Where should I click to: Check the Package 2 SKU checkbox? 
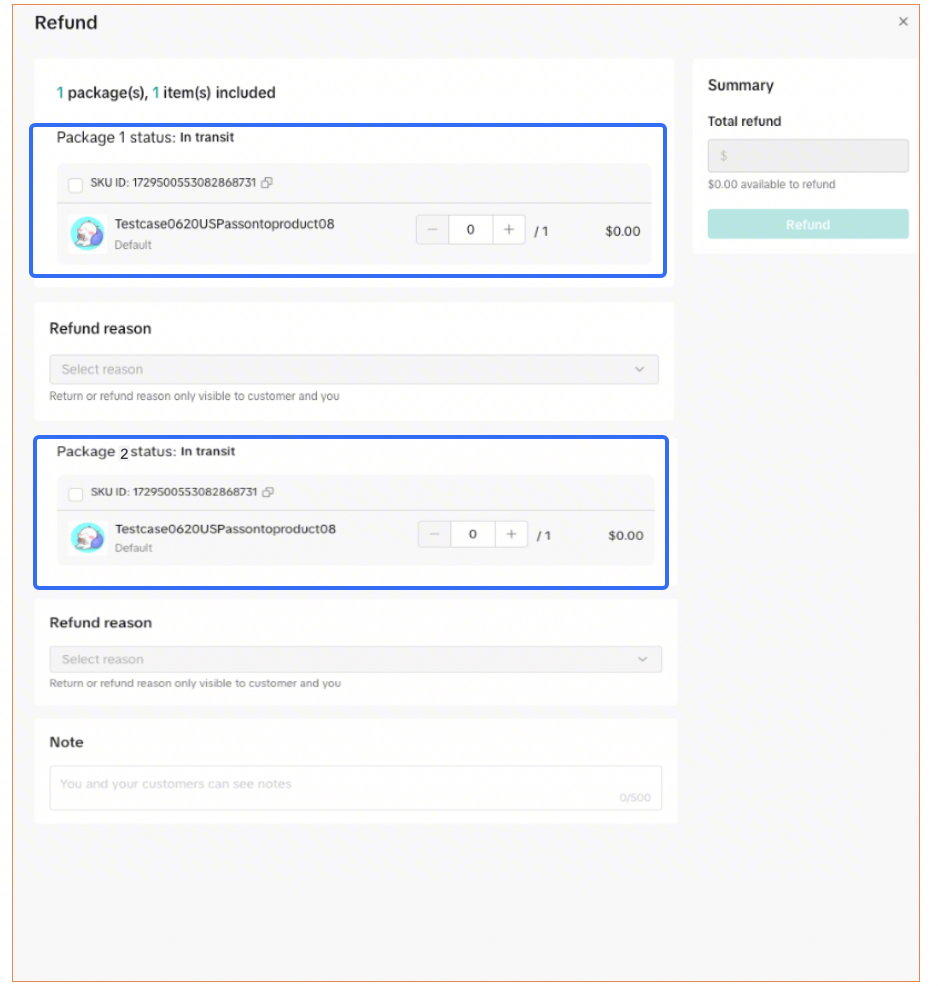[76, 494]
